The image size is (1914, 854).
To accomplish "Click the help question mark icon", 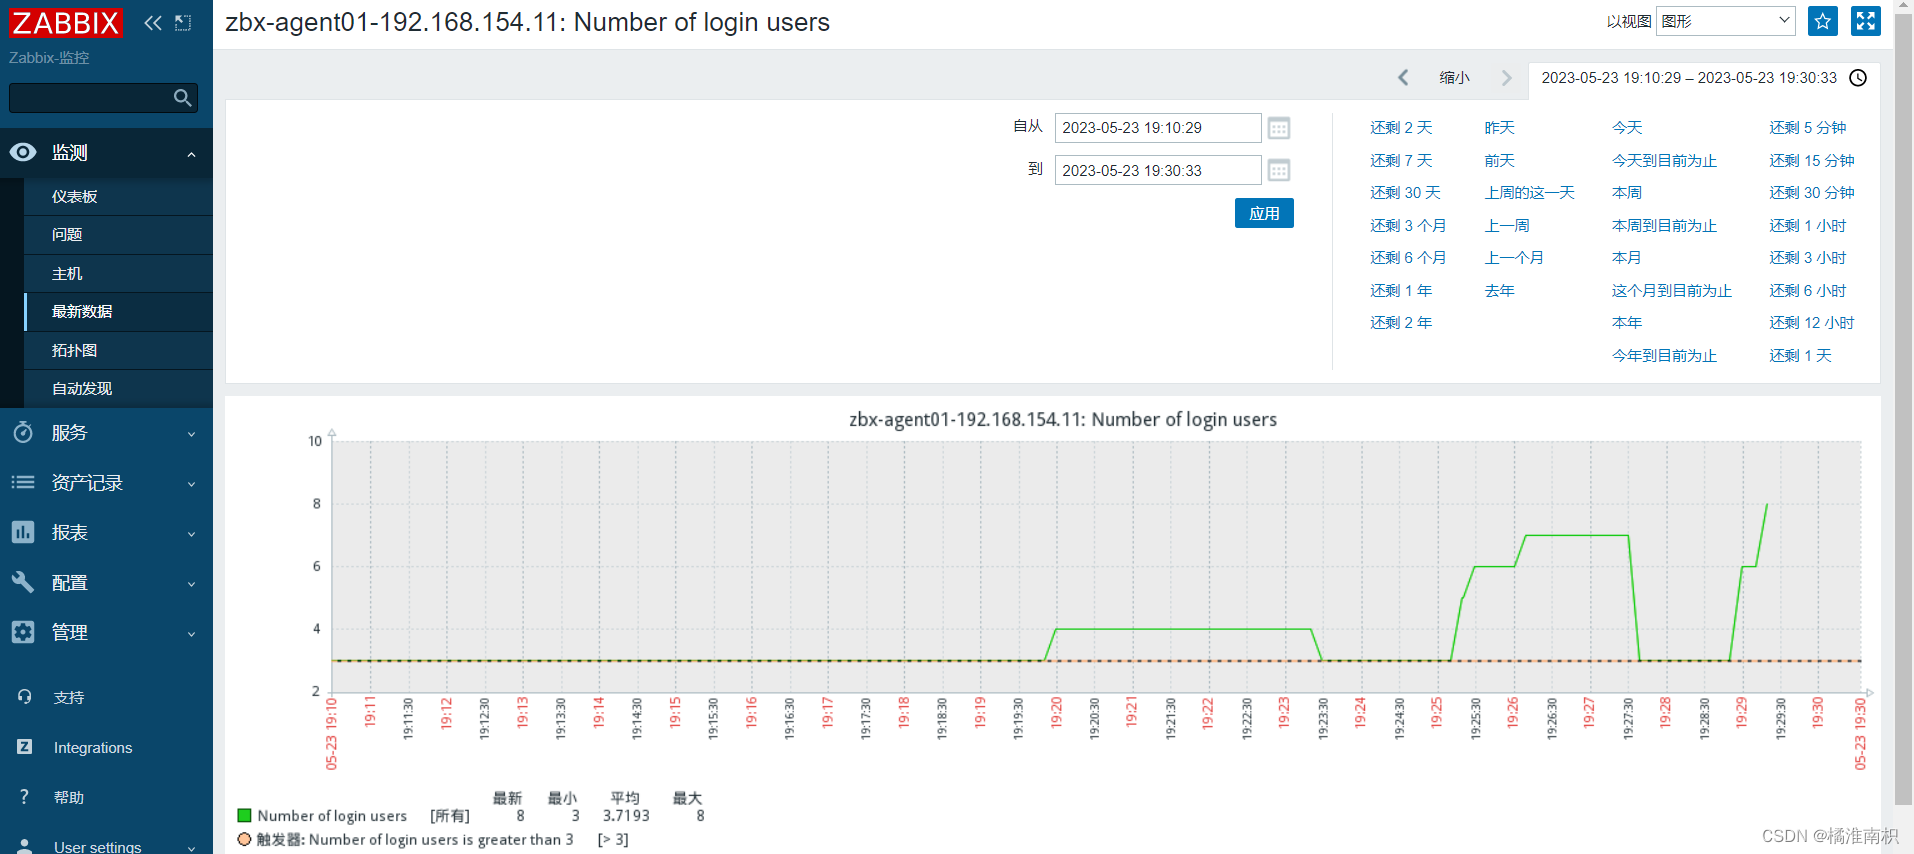I will coord(25,797).
